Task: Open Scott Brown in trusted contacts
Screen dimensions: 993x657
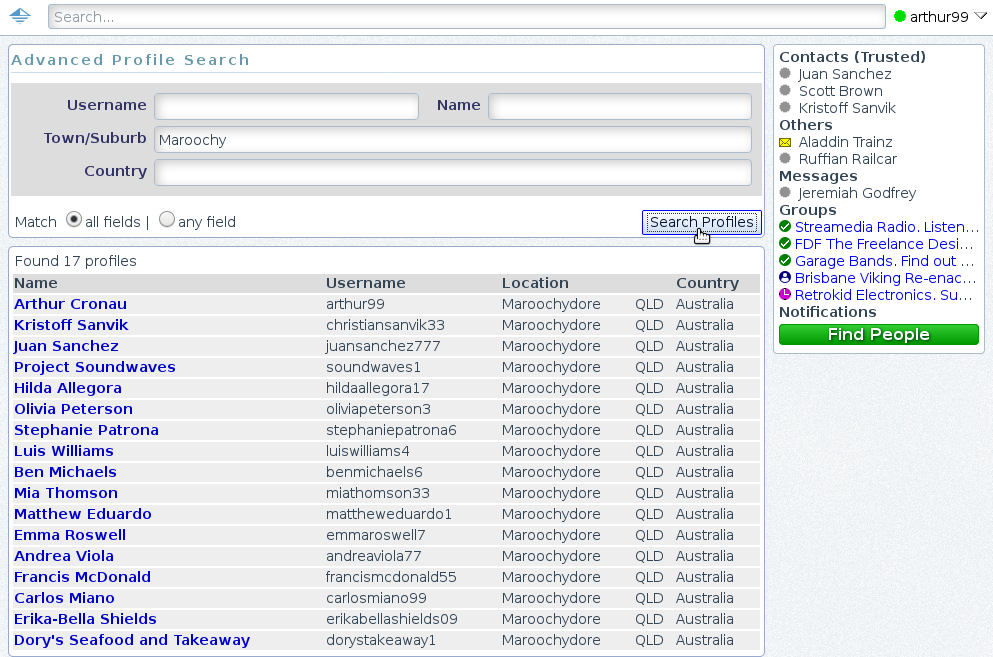Action: [840, 91]
